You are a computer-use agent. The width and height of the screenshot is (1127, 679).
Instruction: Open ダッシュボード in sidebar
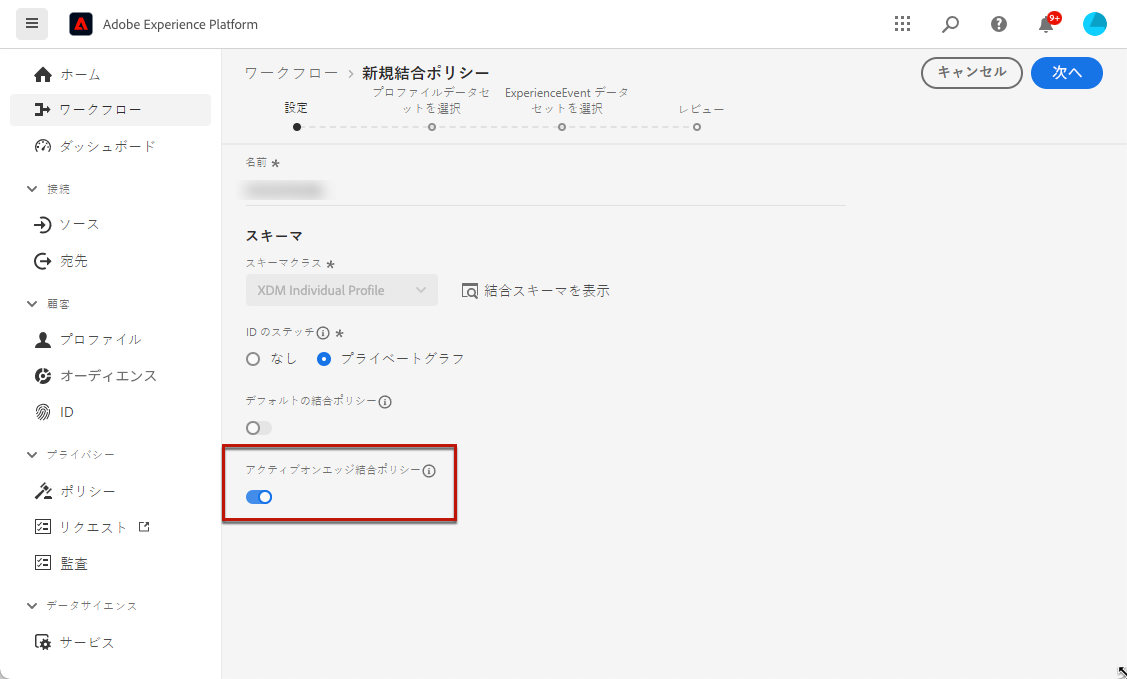(x=111, y=146)
